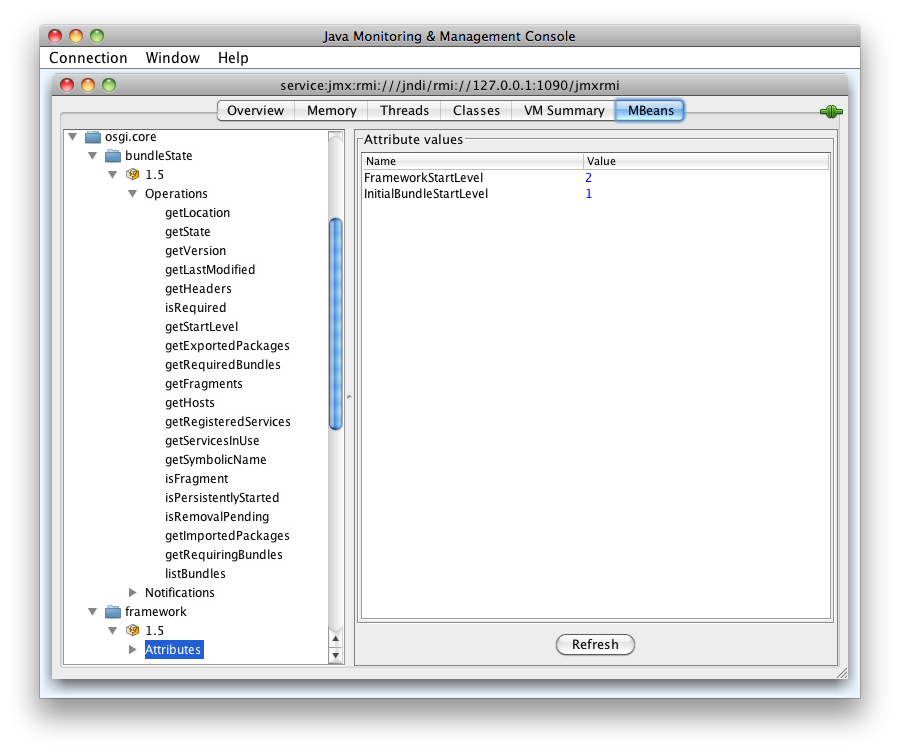Select the getImportedPackages operation
Viewport: 900px width, 753px height.
click(x=227, y=535)
